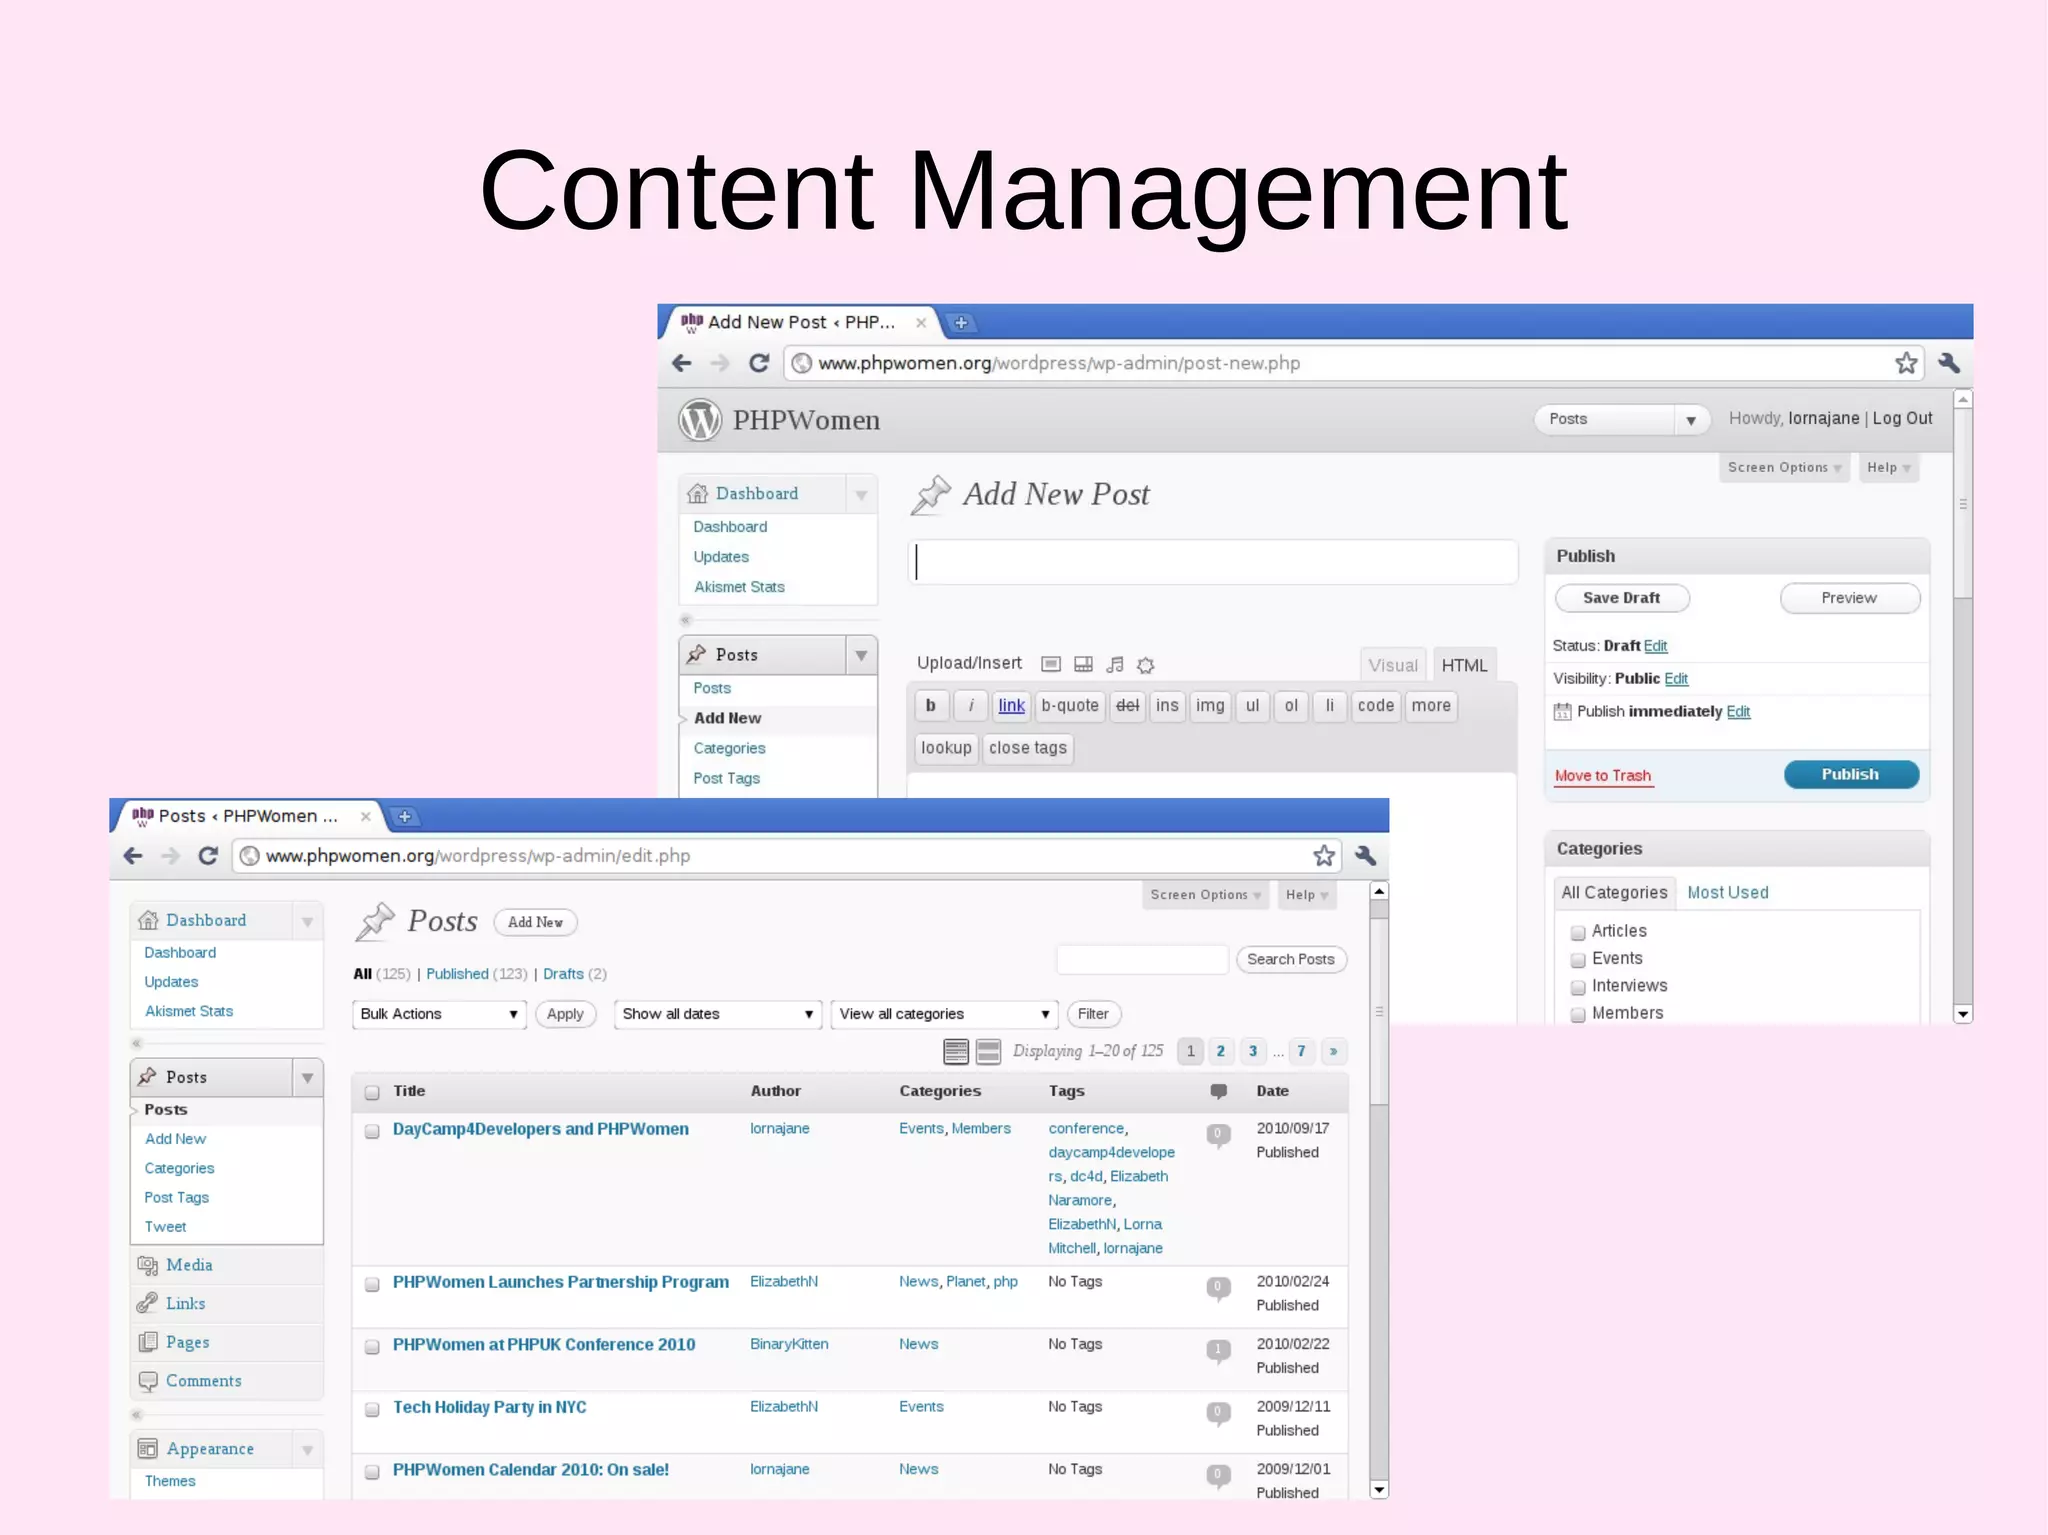Screen dimensions: 2048x1535
Task: Click Pages icon in Posts window sidebar
Action: point(148,1343)
